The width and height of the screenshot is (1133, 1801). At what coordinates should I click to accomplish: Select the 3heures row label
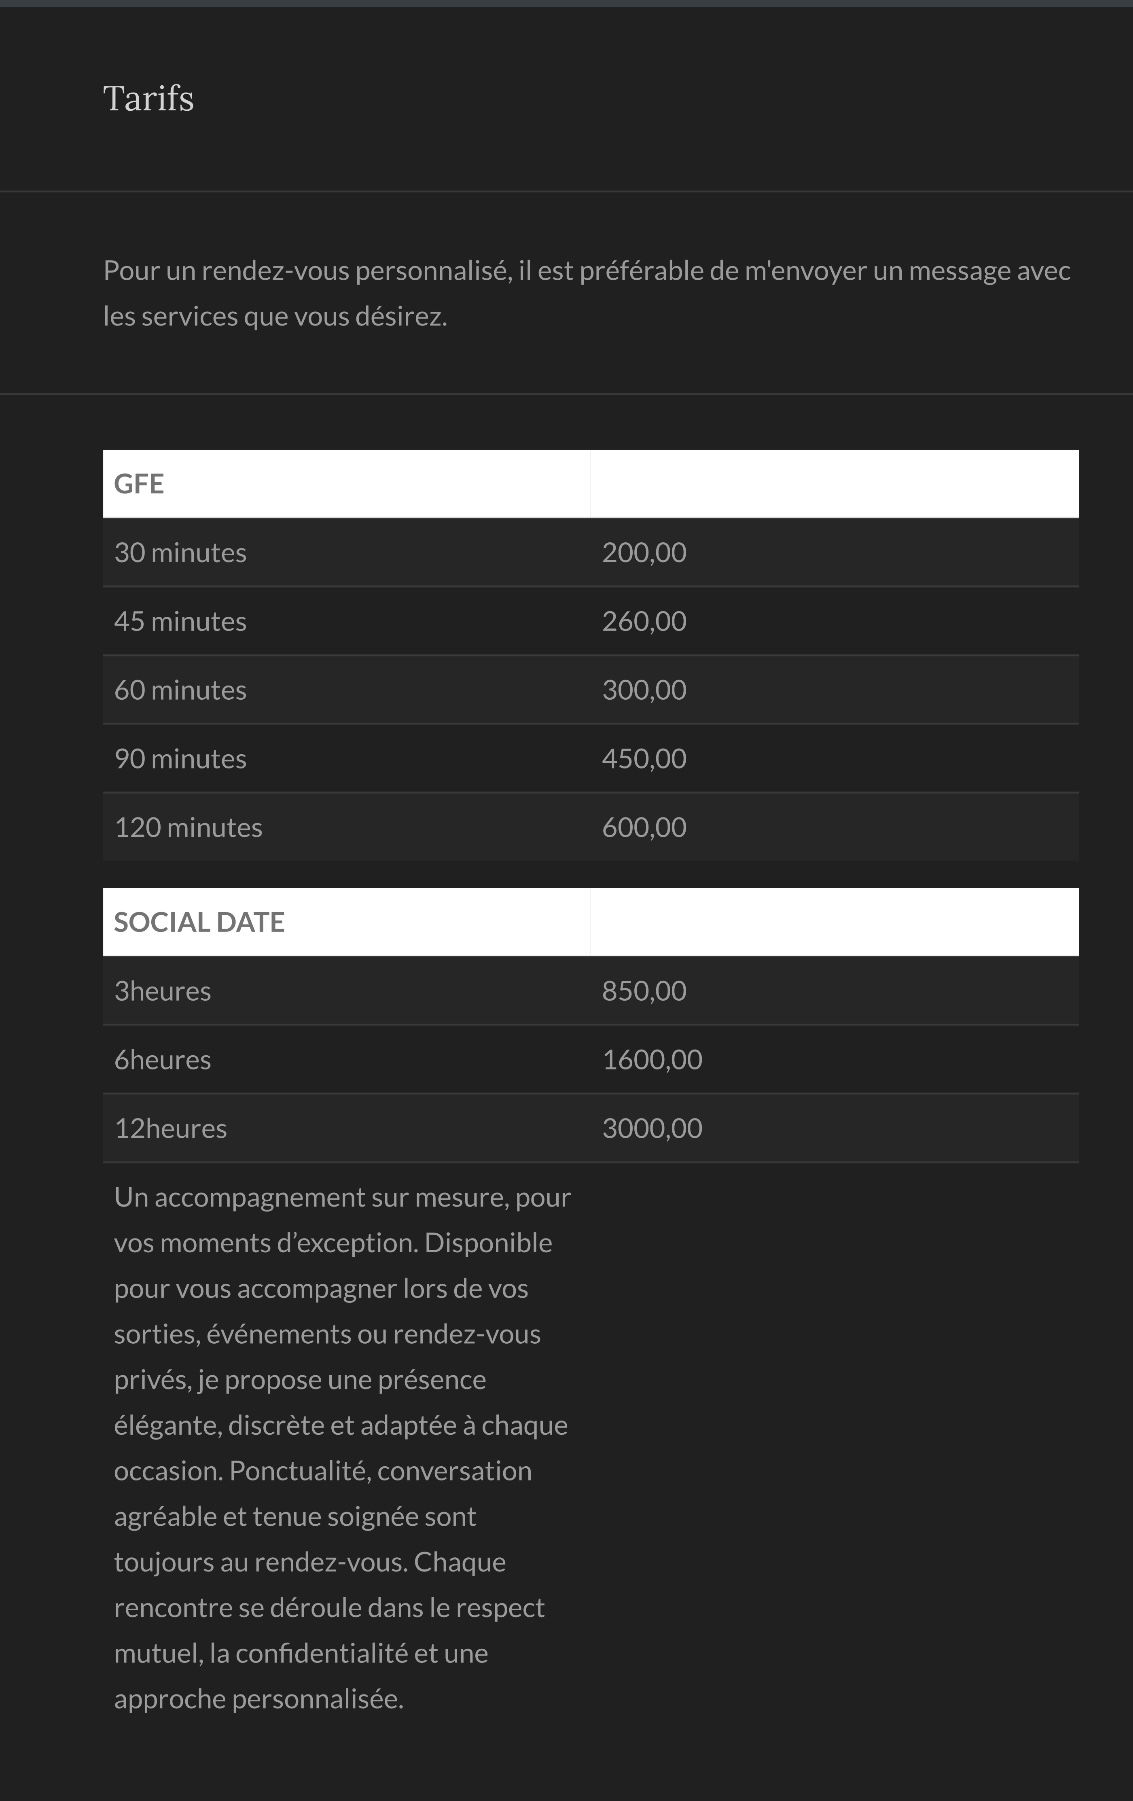coord(162,991)
